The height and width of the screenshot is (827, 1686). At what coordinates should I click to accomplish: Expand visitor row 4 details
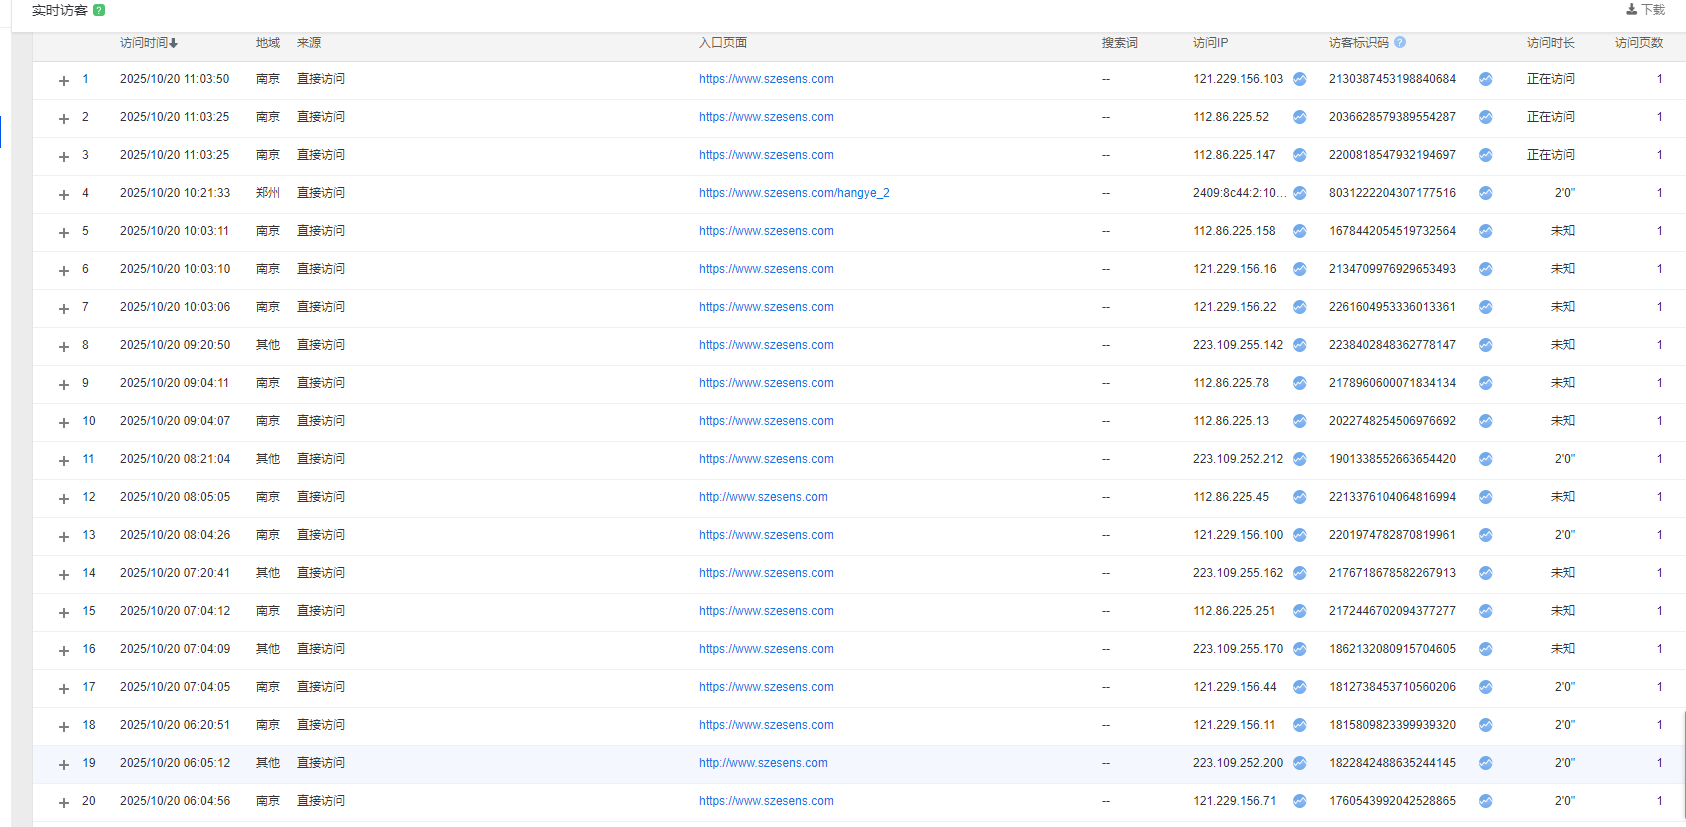click(x=64, y=194)
